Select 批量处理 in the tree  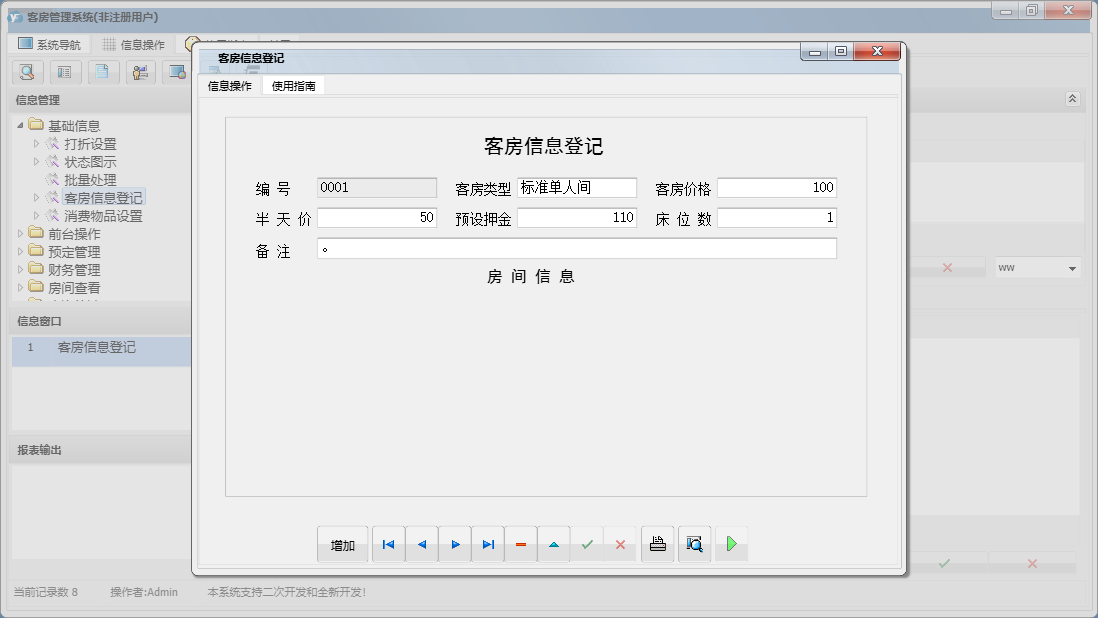tap(90, 180)
